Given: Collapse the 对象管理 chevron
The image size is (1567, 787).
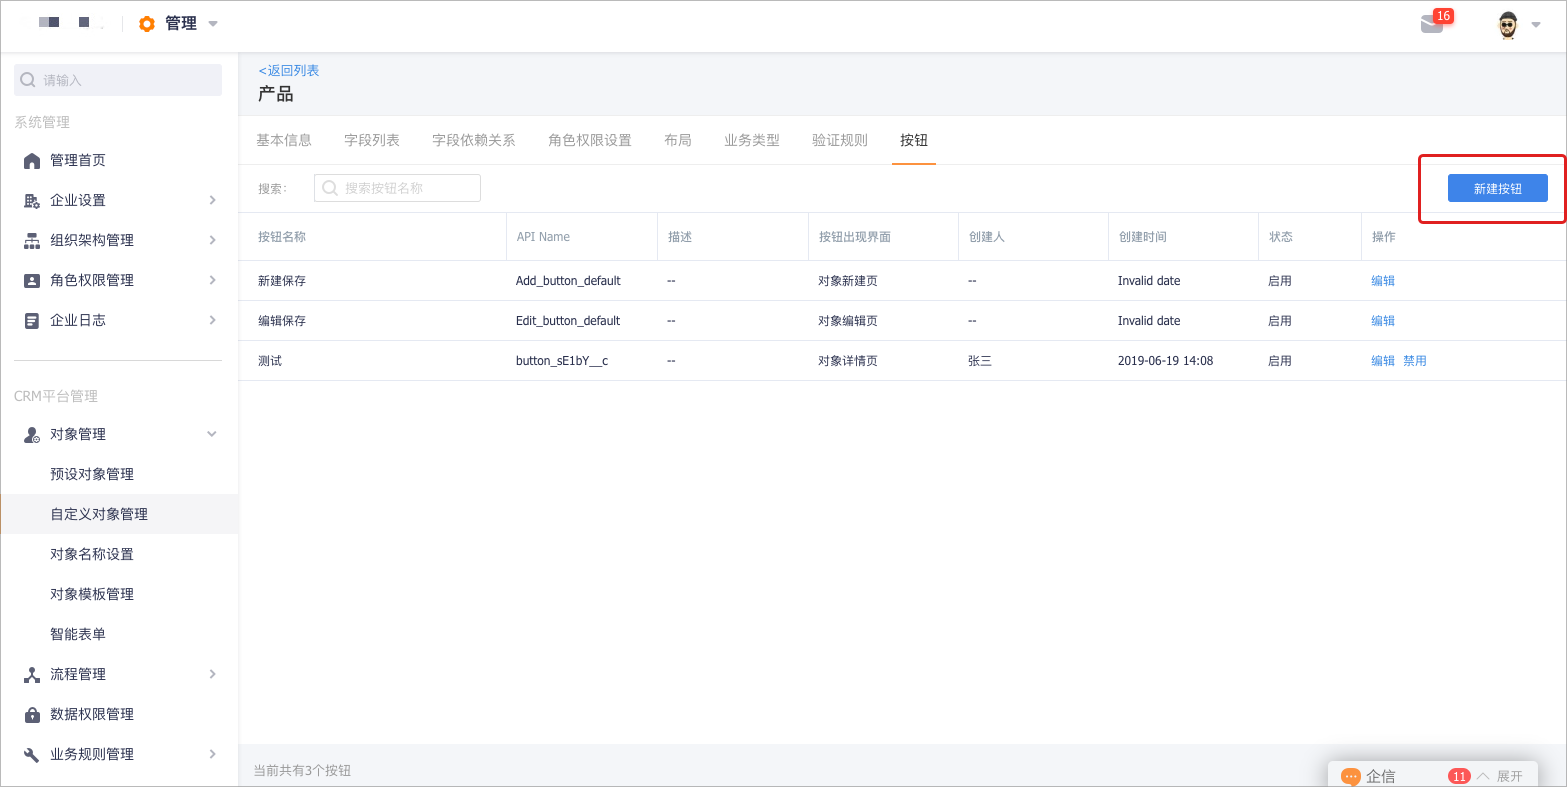Looking at the screenshot, I should [212, 434].
